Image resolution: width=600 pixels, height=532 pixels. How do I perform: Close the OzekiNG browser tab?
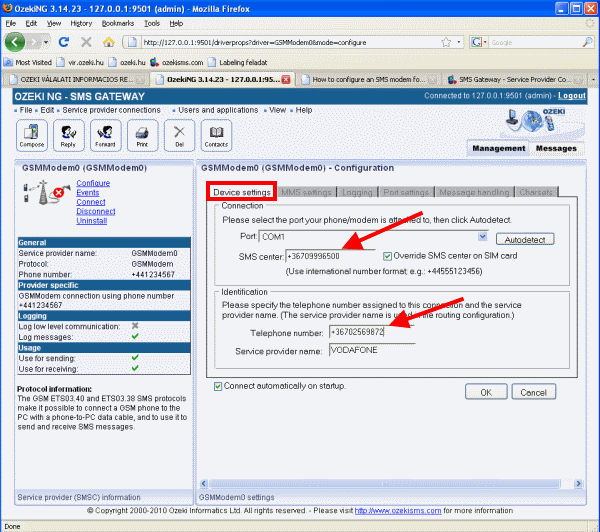[286, 80]
